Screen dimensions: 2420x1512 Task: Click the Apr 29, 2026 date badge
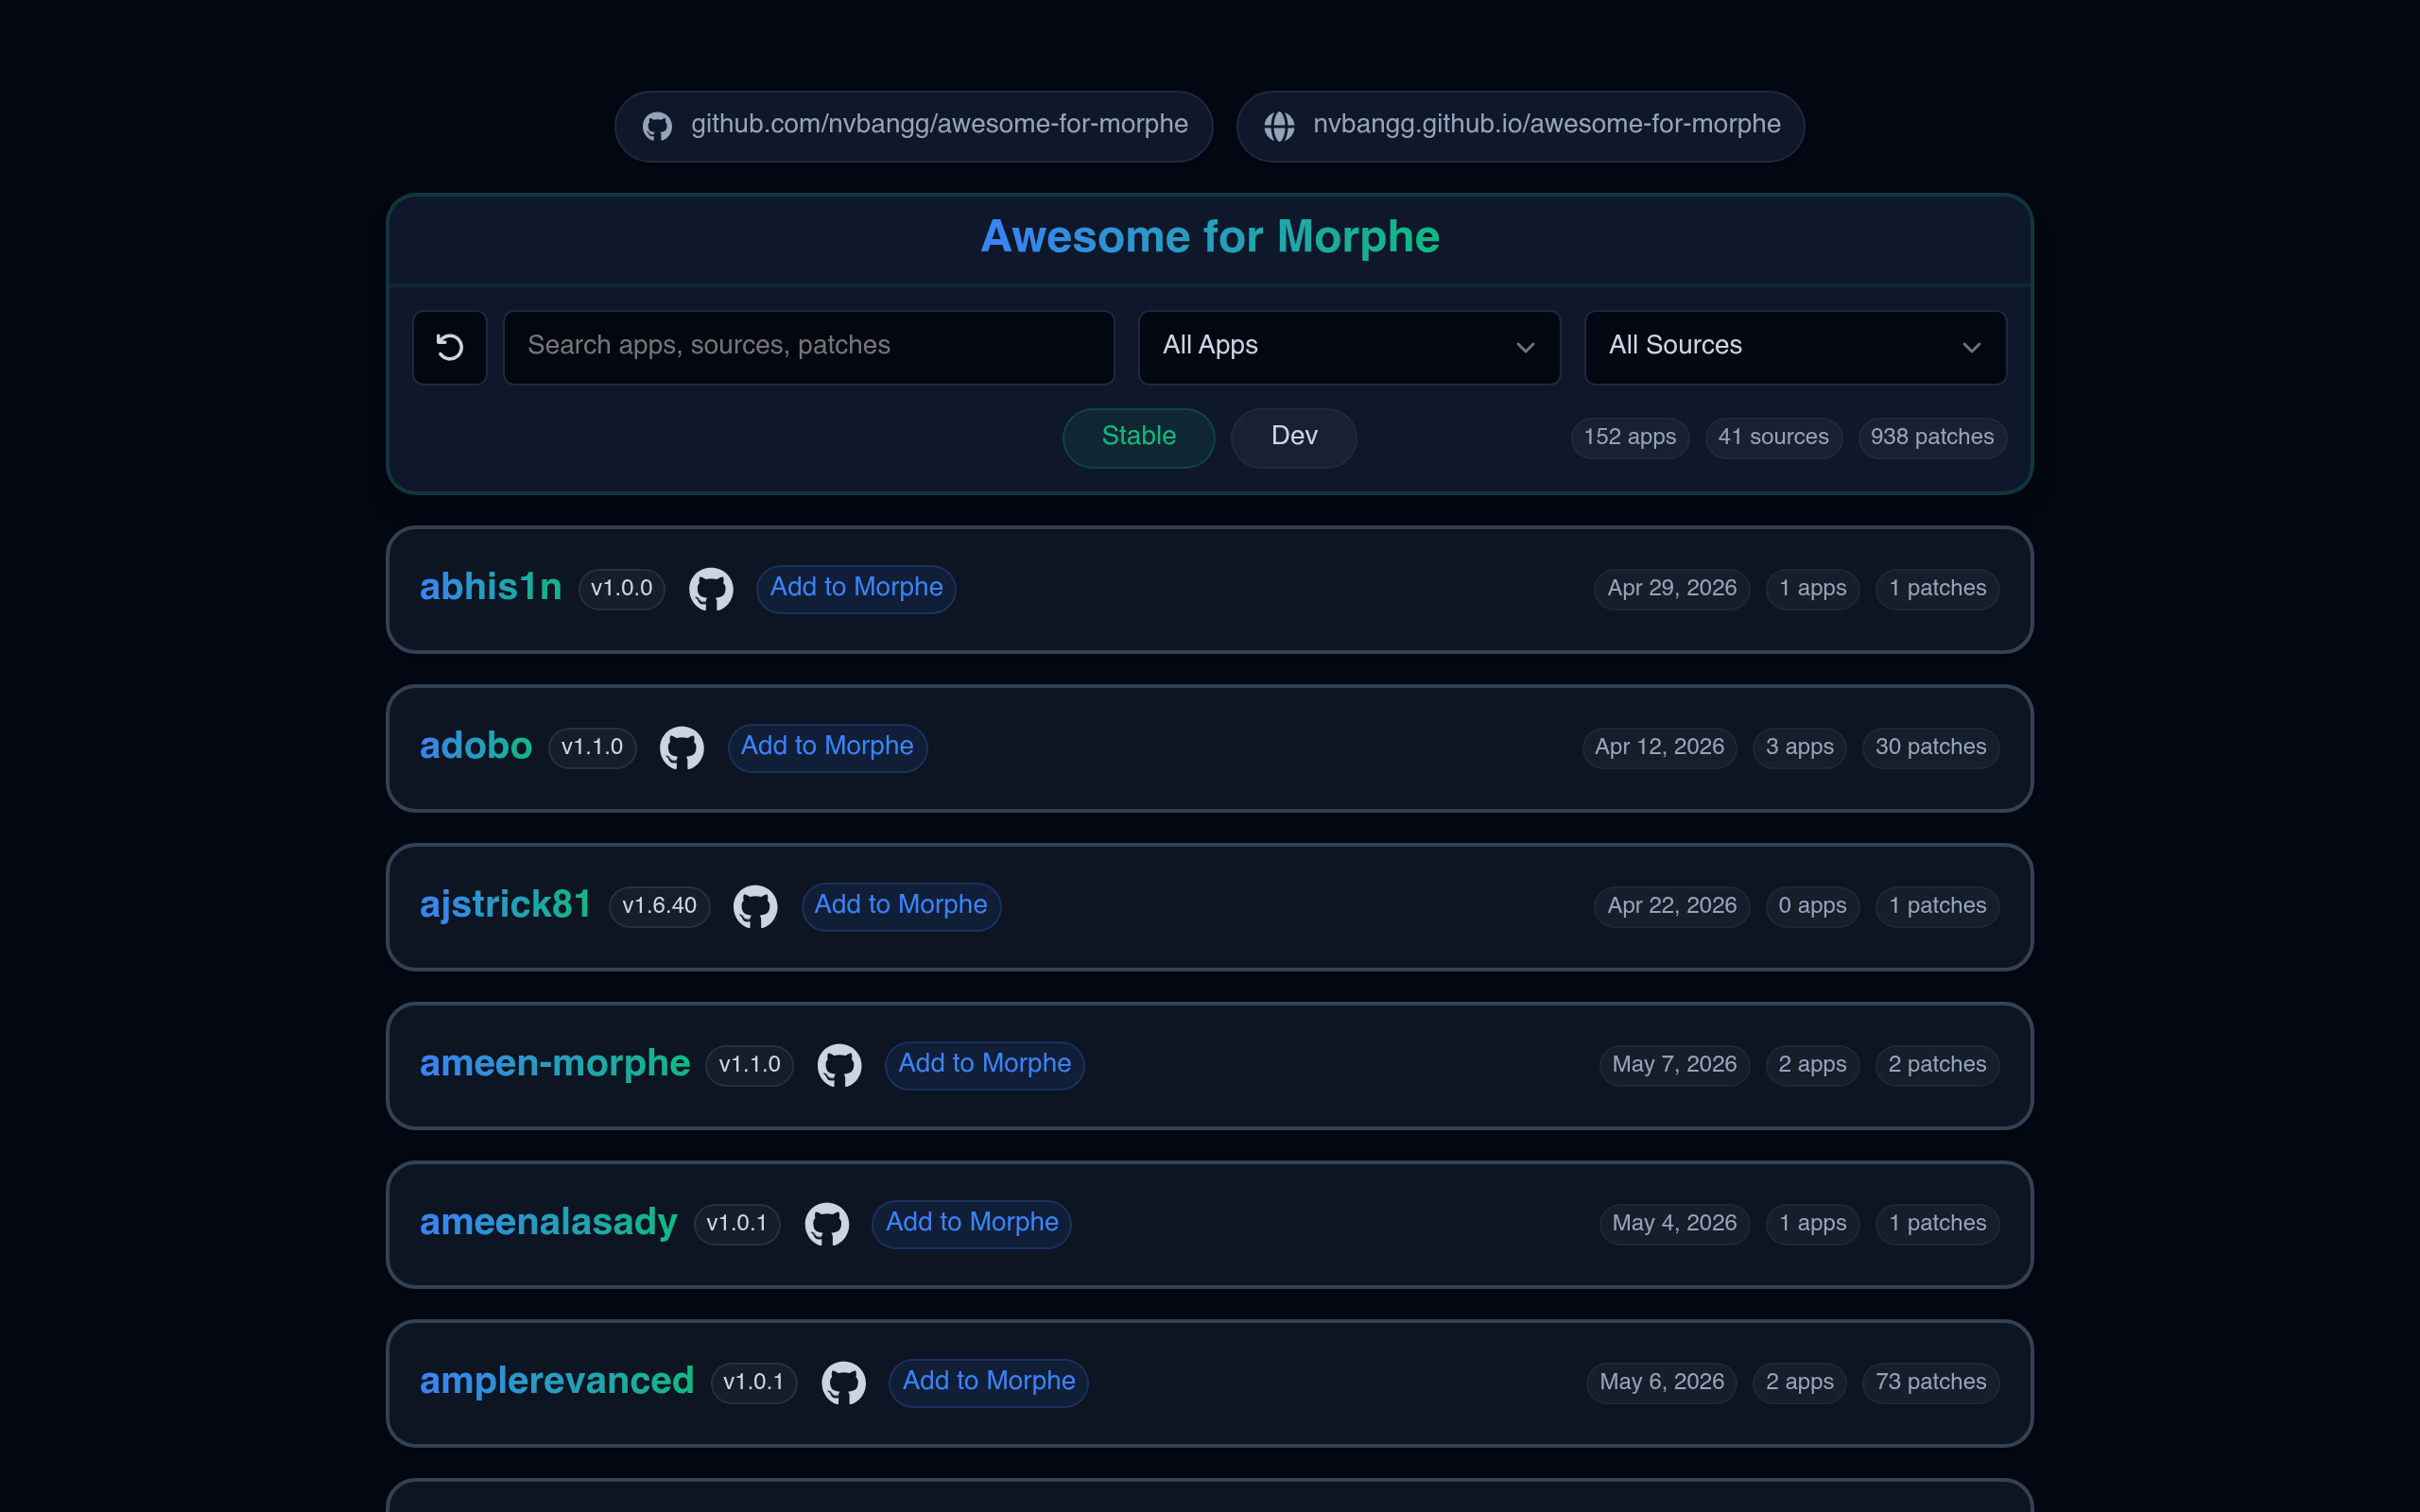pos(1672,589)
